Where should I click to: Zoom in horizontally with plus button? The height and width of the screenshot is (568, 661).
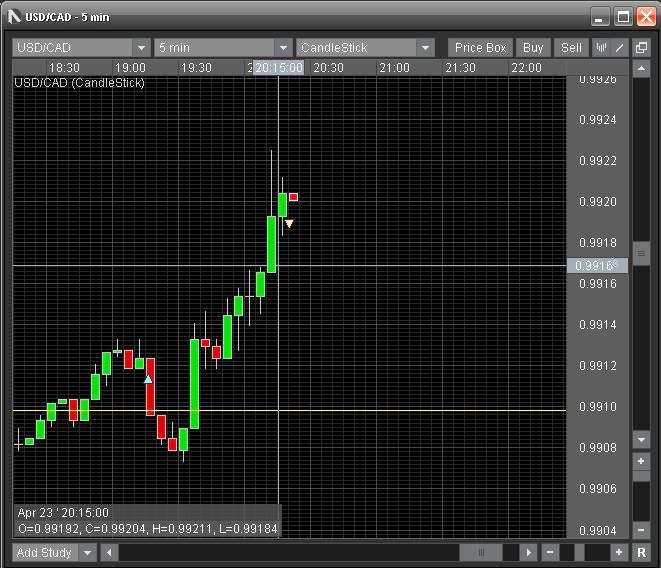(x=619, y=552)
